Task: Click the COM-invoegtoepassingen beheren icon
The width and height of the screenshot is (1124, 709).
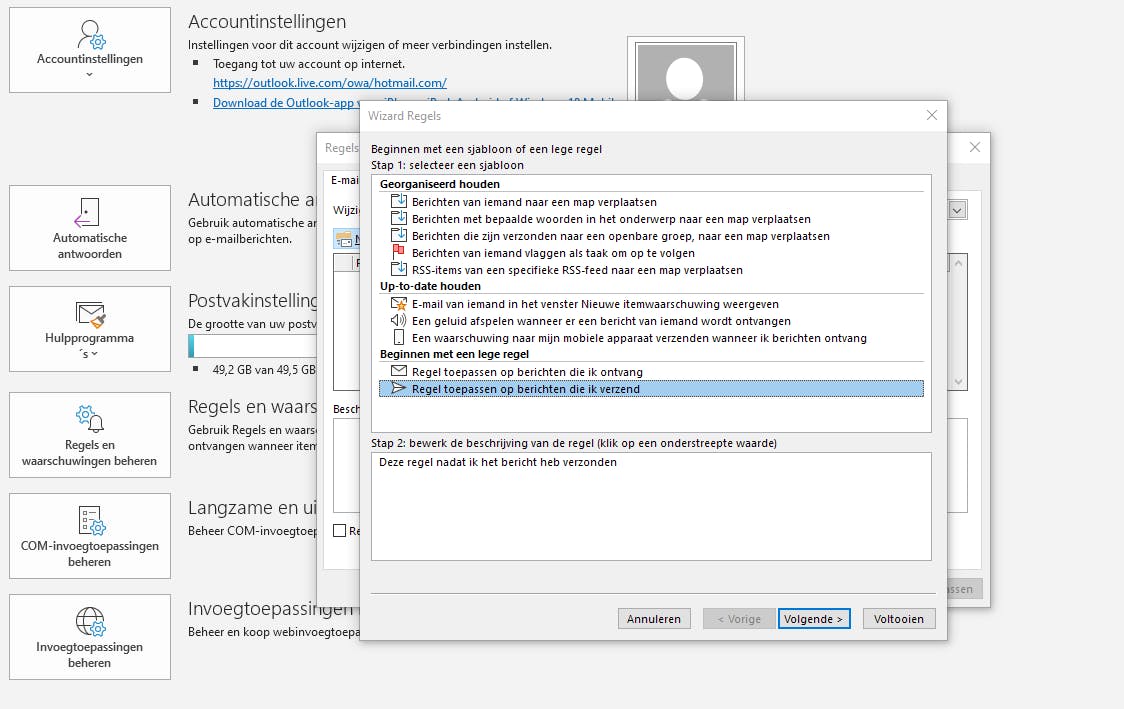Action: 91,520
